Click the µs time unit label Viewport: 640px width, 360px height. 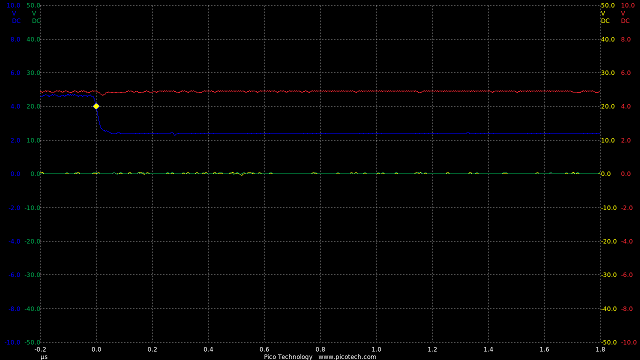[x=44, y=357]
